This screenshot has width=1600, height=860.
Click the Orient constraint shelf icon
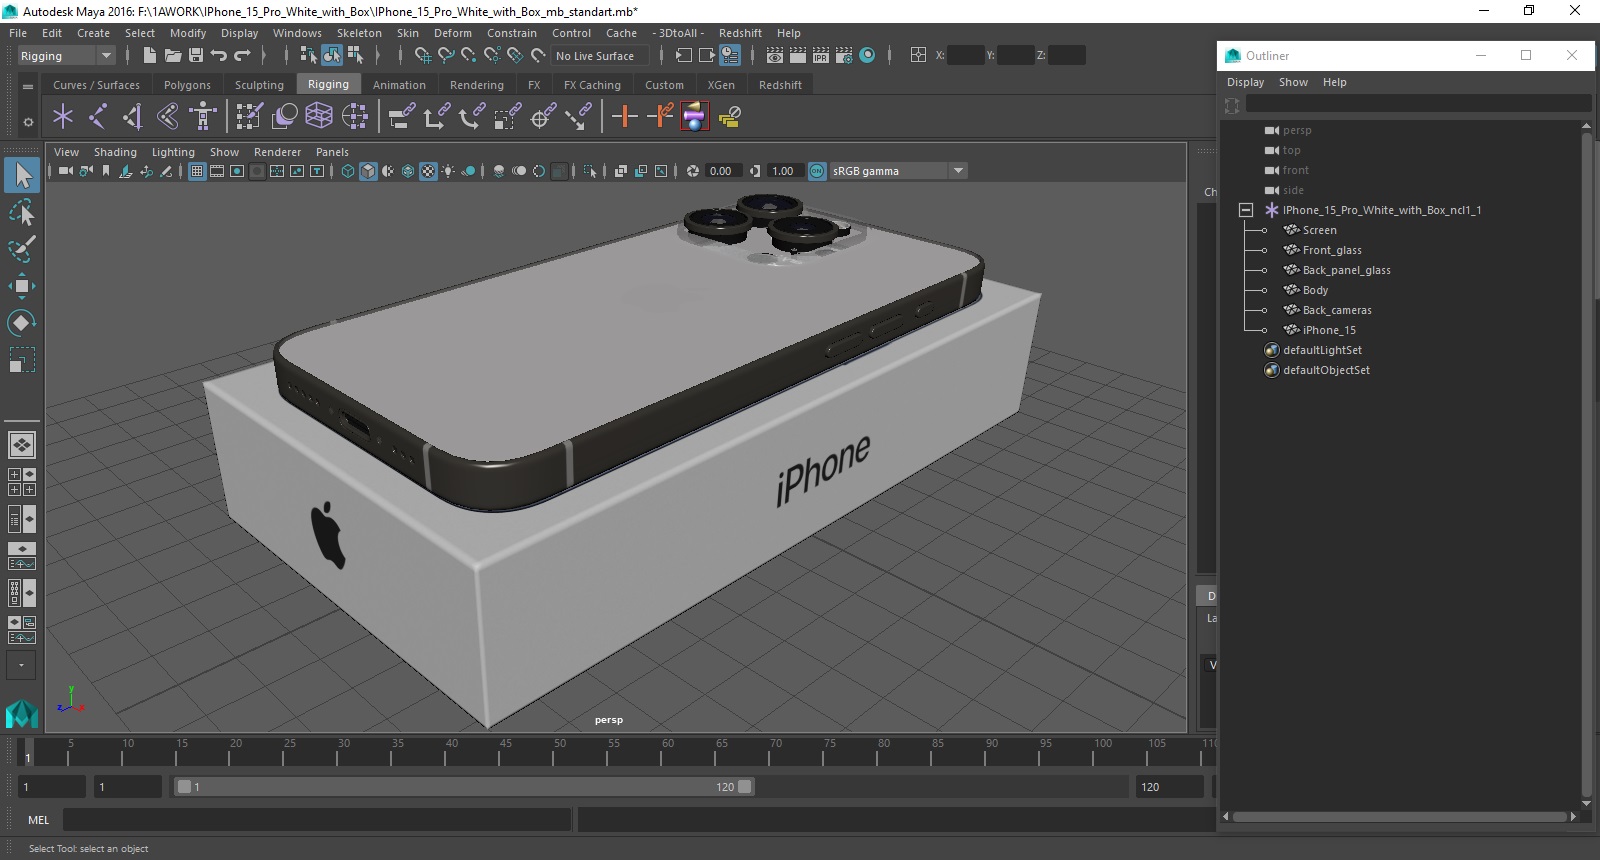pyautogui.click(x=471, y=117)
